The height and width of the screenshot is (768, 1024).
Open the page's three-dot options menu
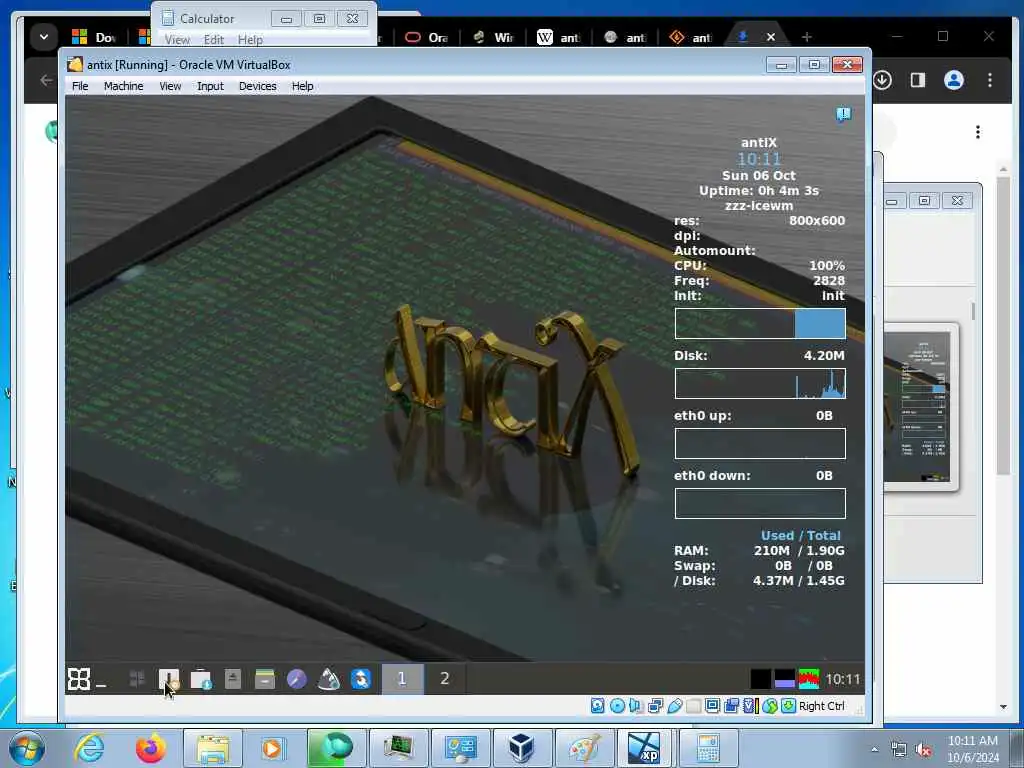[978, 132]
